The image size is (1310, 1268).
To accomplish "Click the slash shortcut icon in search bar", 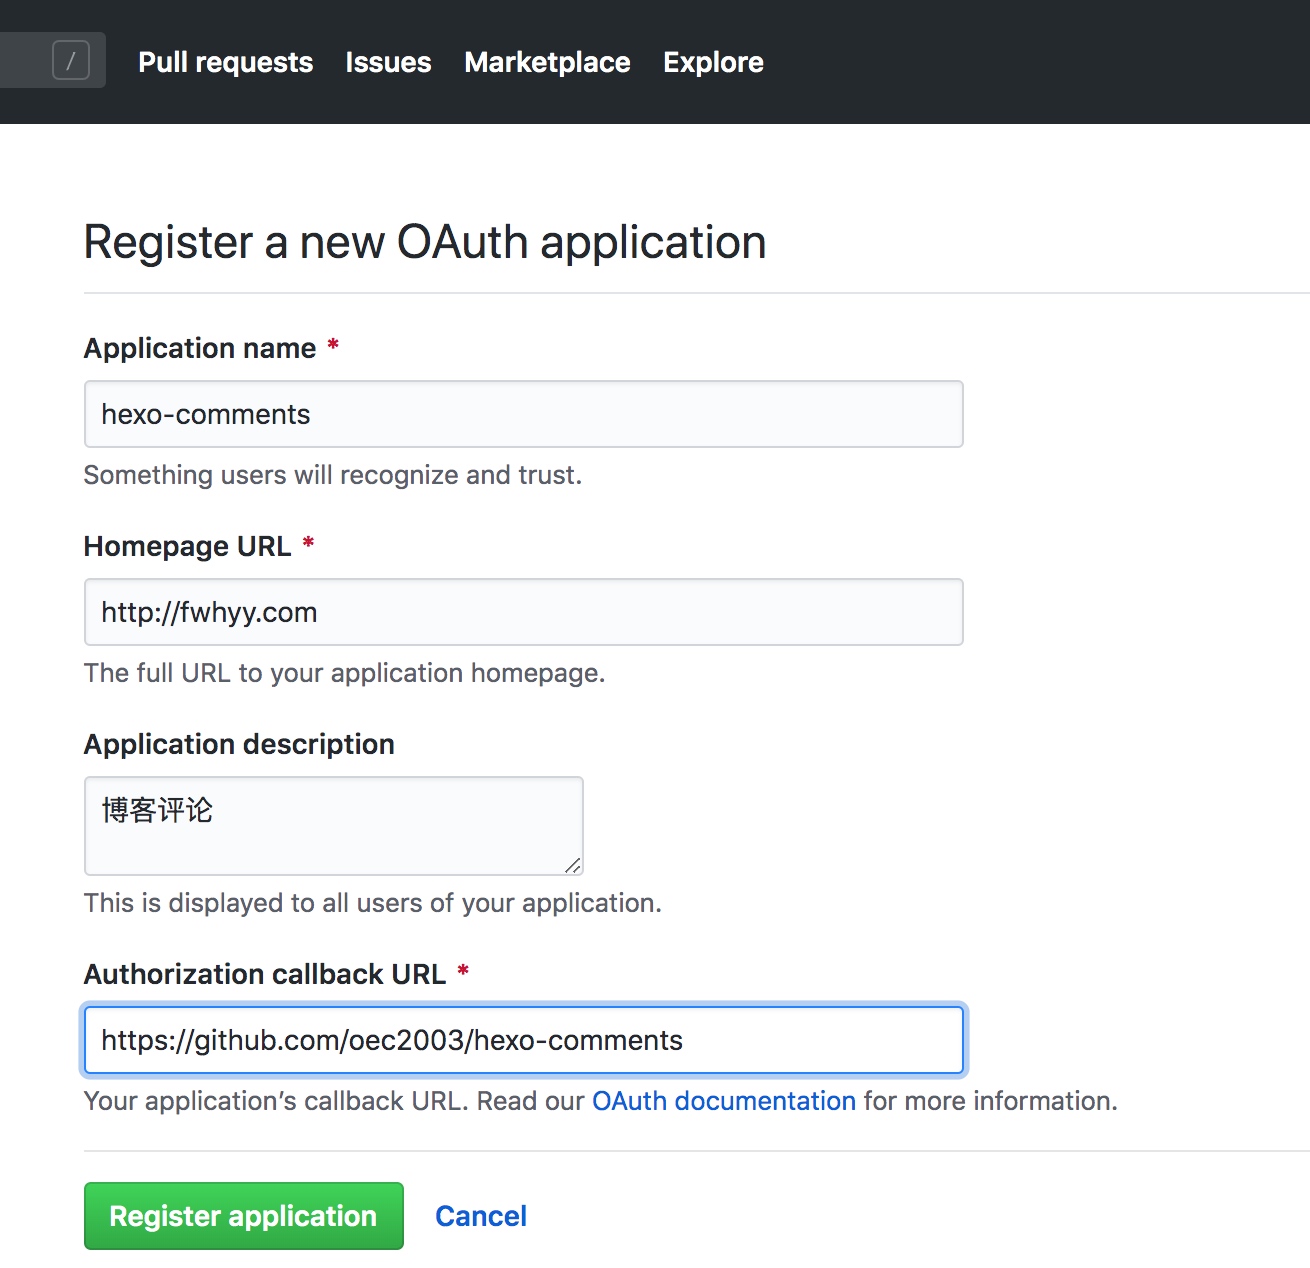I will click(71, 61).
